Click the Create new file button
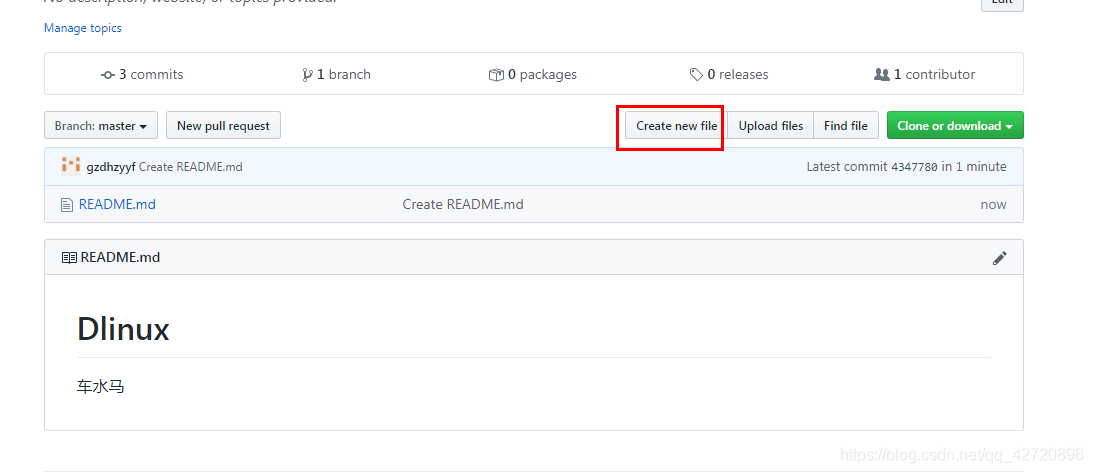The width and height of the screenshot is (1093, 473). pos(676,125)
